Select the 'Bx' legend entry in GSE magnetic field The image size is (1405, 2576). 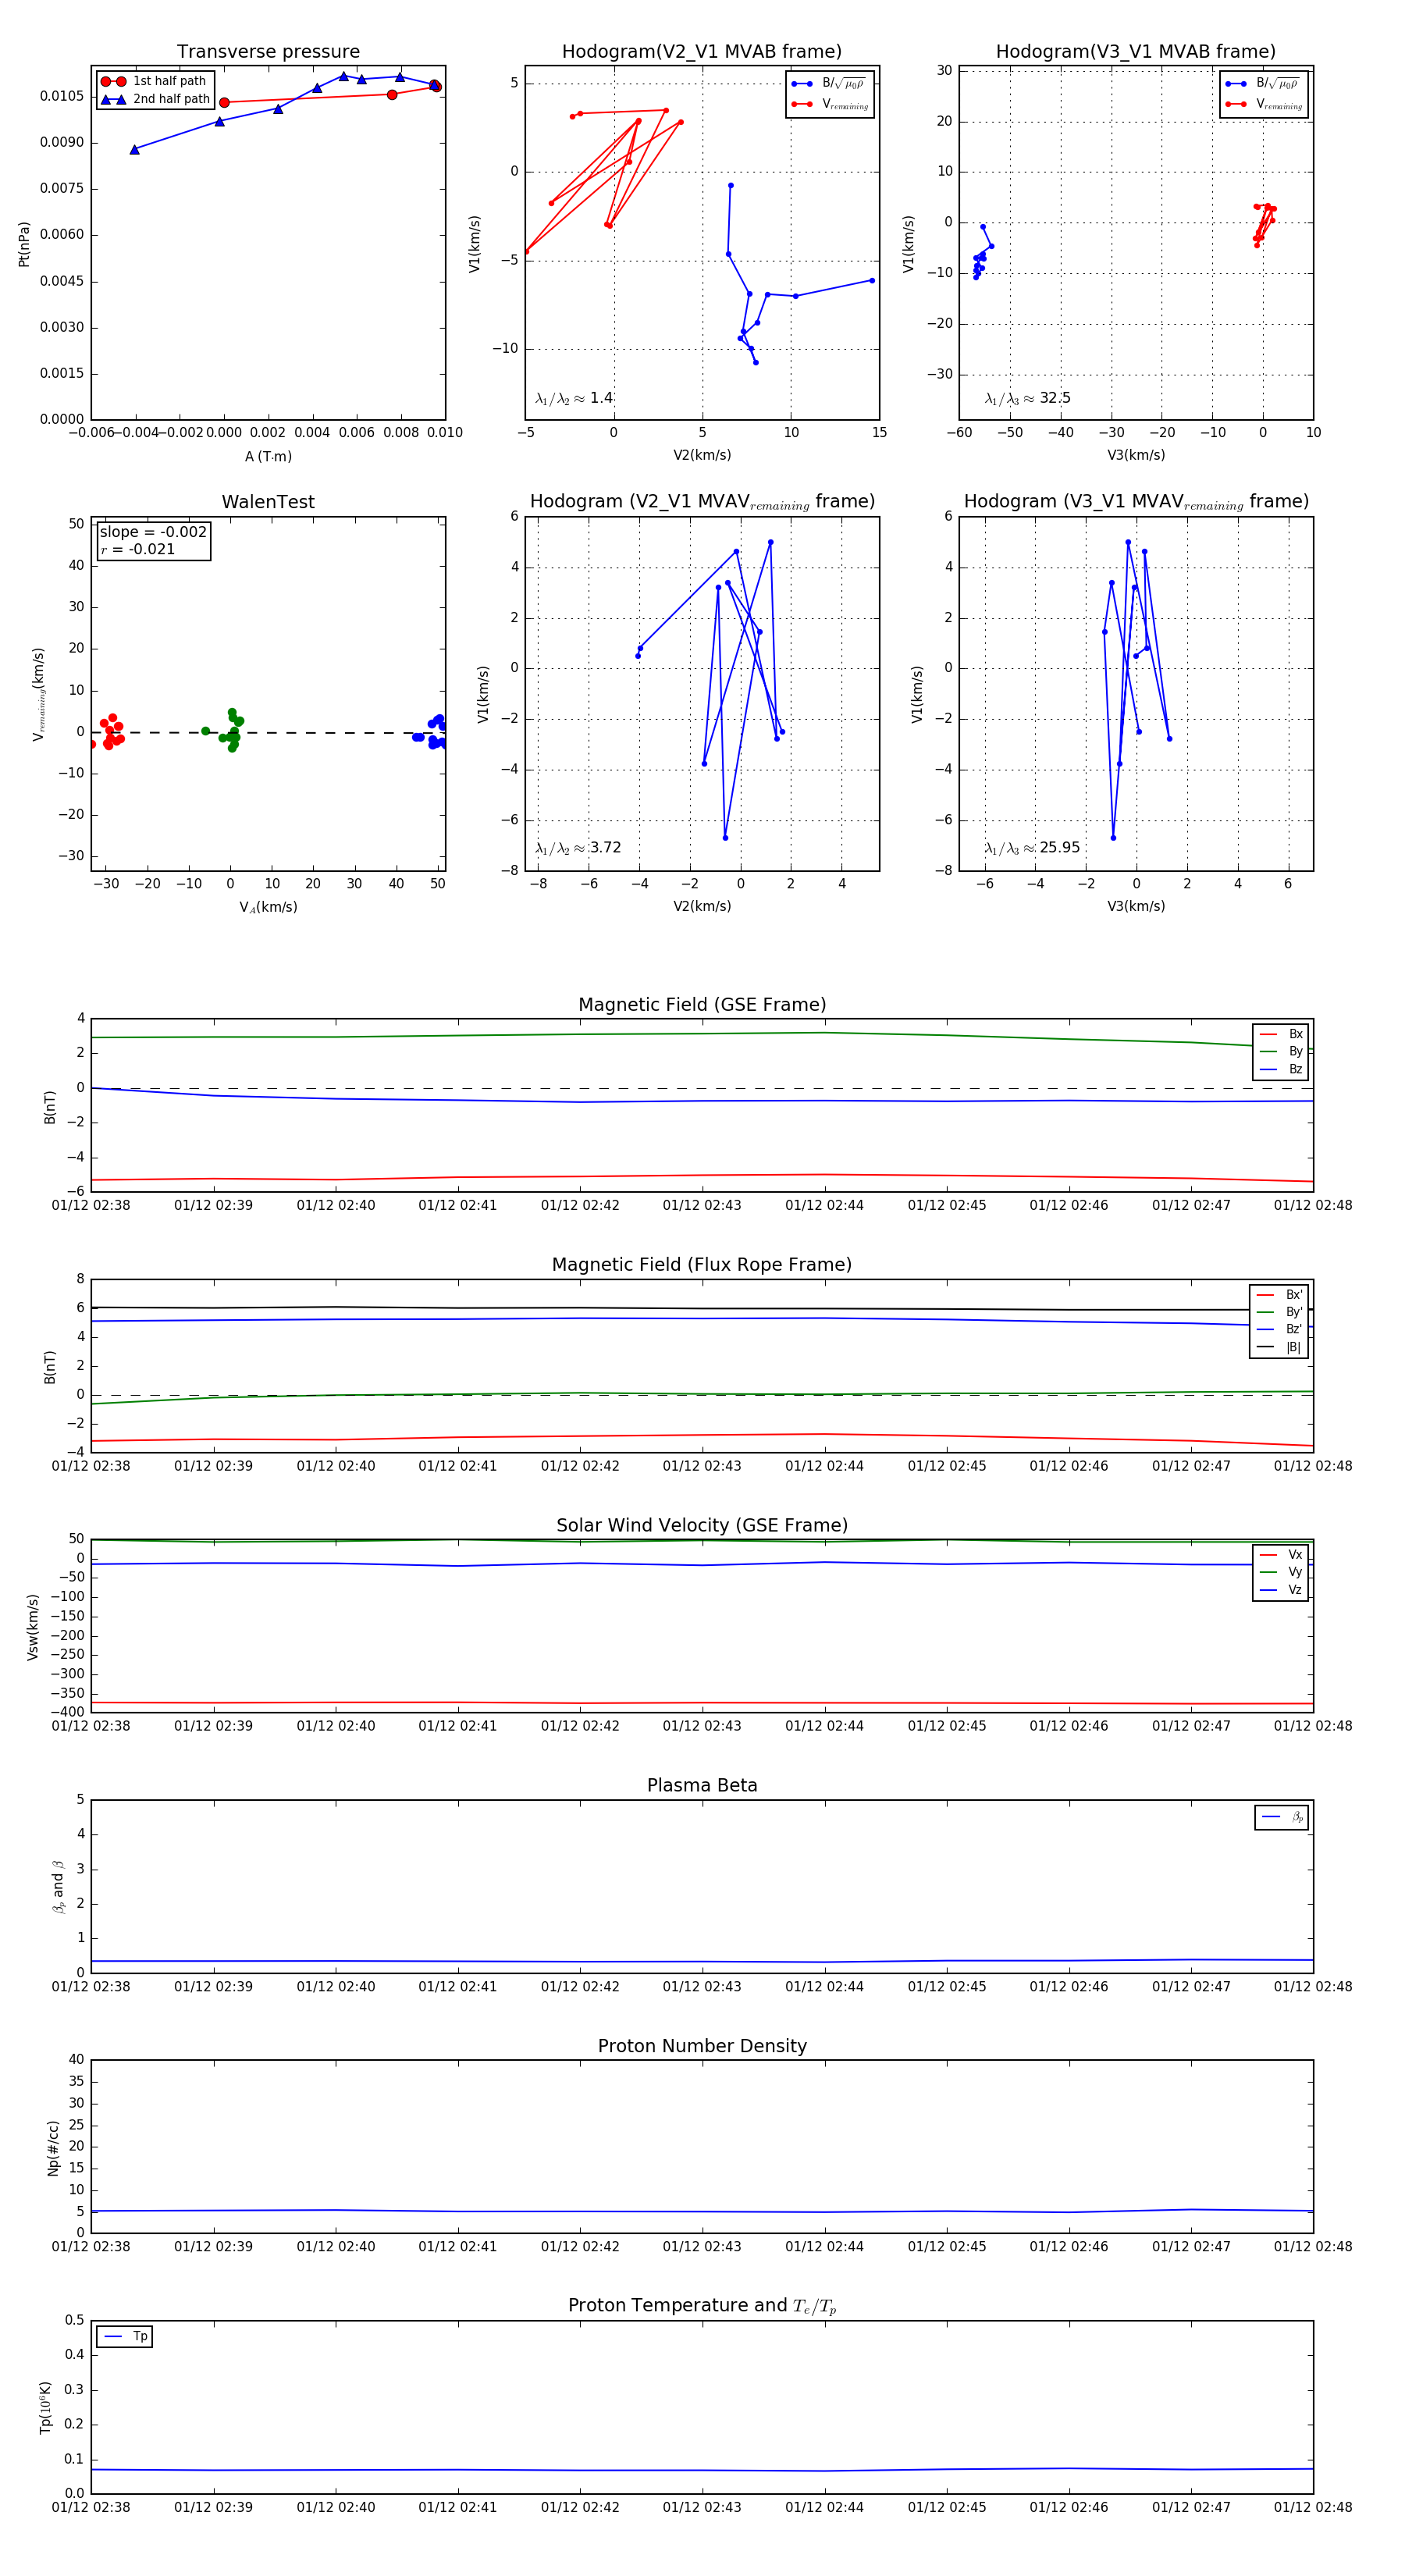pyautogui.click(x=1281, y=1034)
